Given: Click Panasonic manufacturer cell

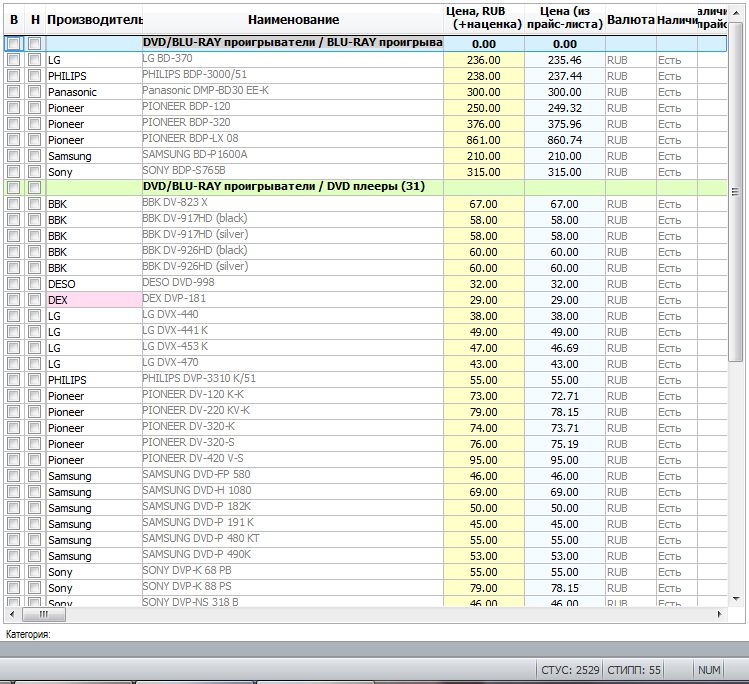Looking at the screenshot, I should [x=94, y=92].
